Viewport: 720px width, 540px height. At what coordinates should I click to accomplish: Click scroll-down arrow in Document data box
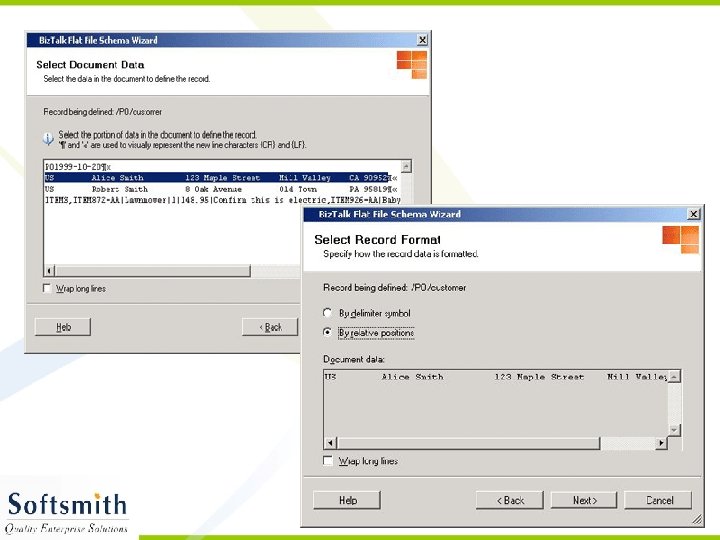(x=674, y=430)
